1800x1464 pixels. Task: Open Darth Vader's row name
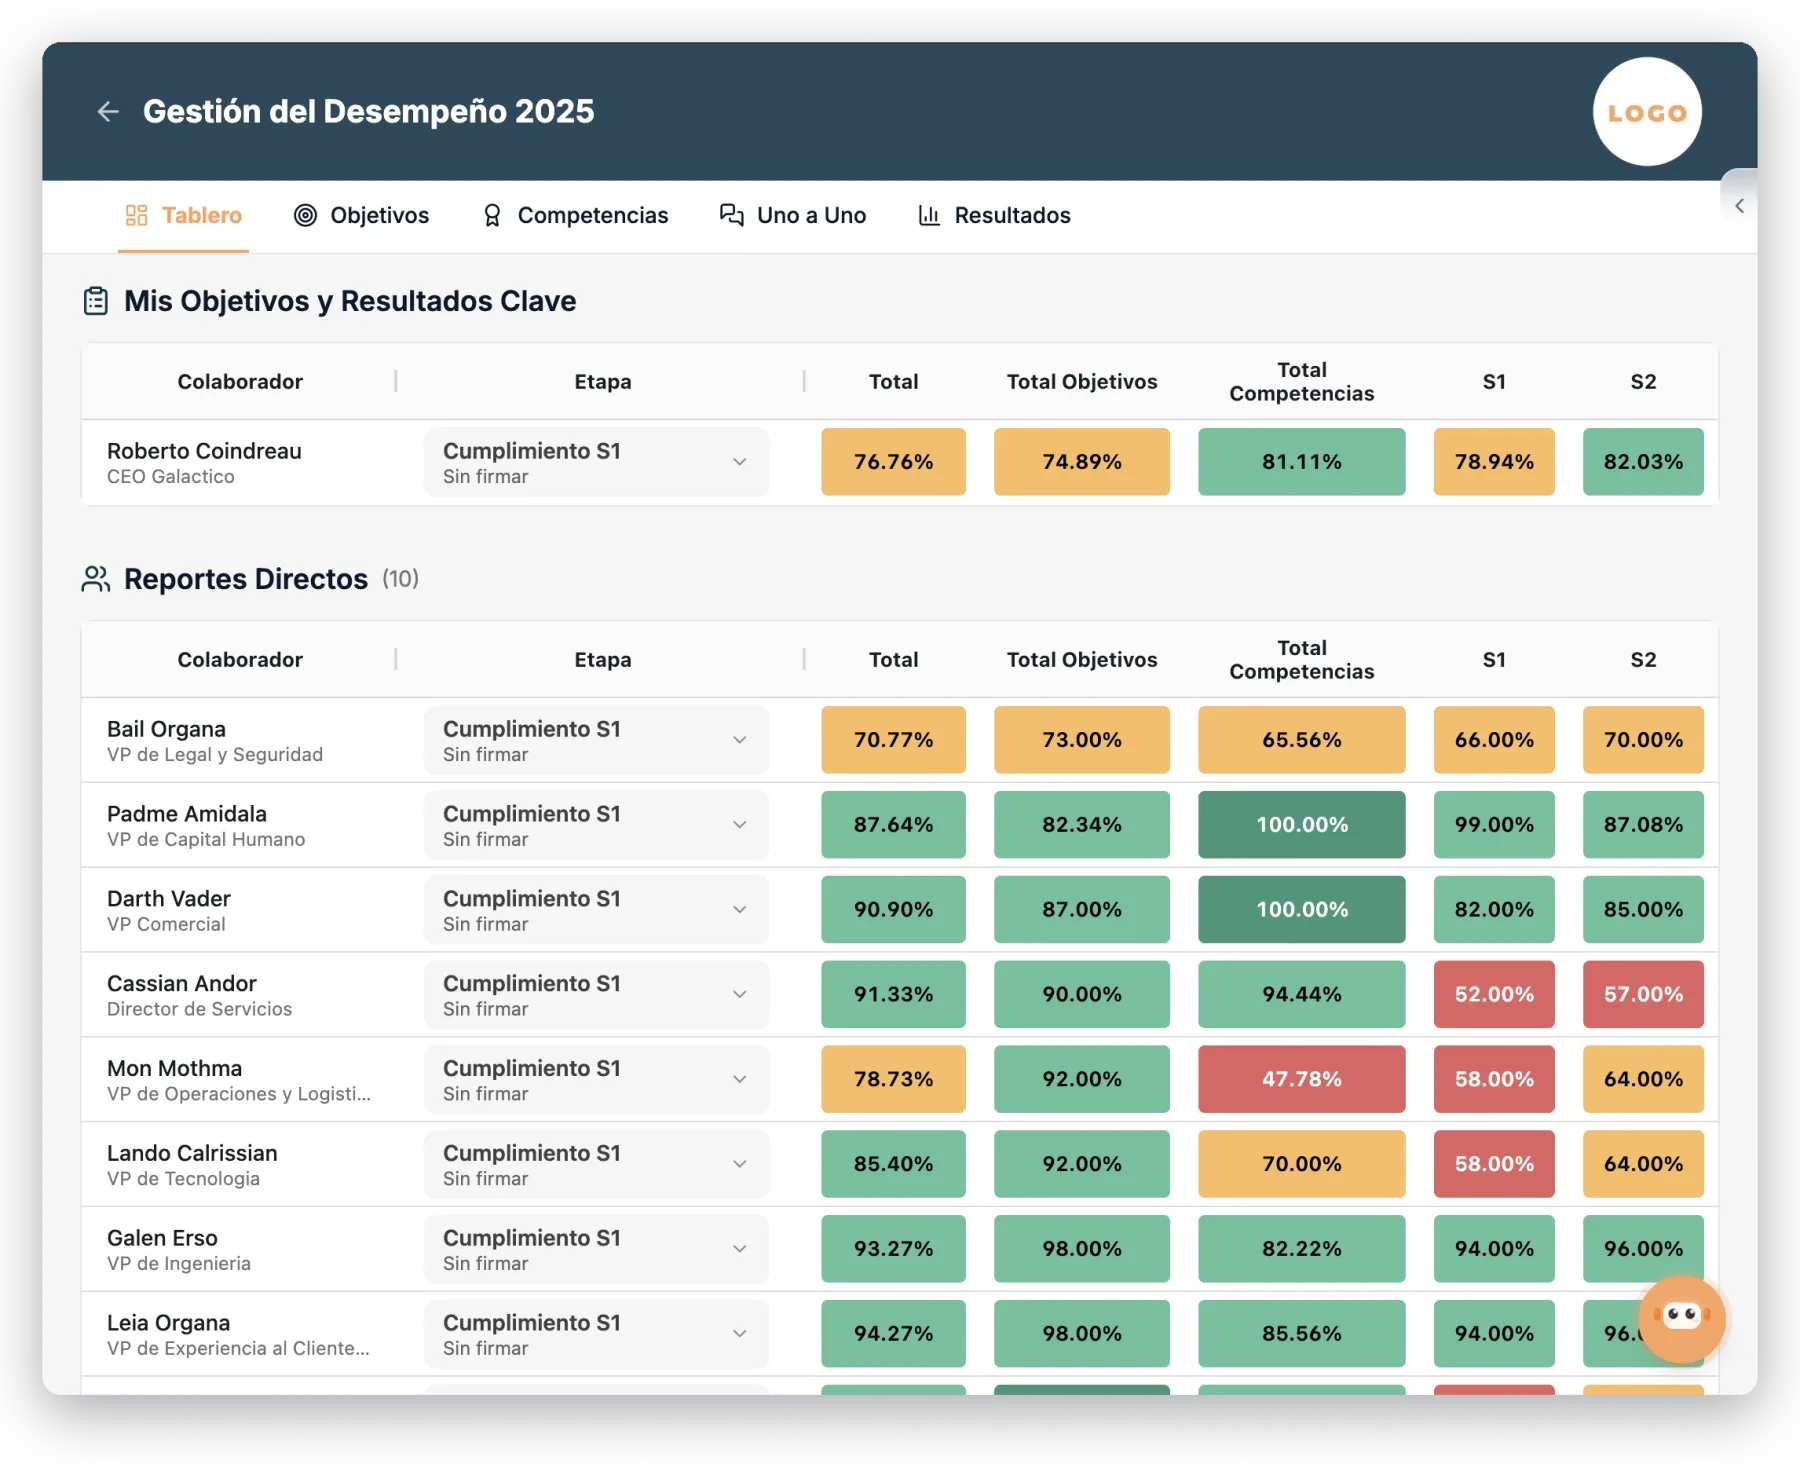pos(169,899)
